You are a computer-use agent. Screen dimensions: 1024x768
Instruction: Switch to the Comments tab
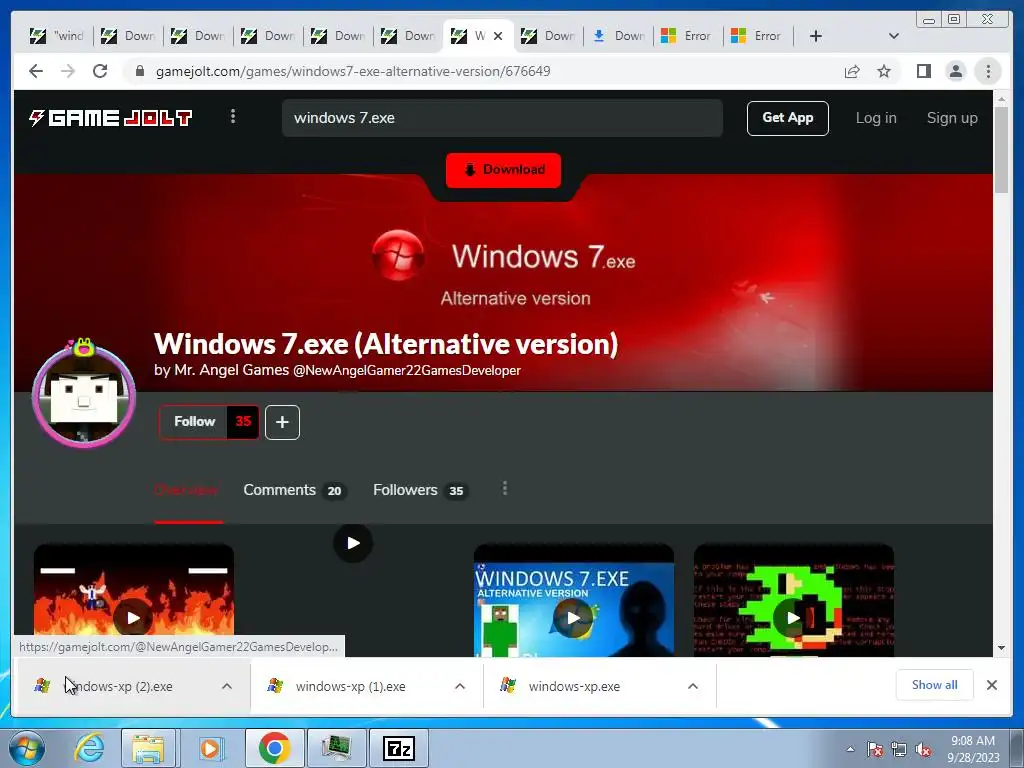tap(295, 490)
